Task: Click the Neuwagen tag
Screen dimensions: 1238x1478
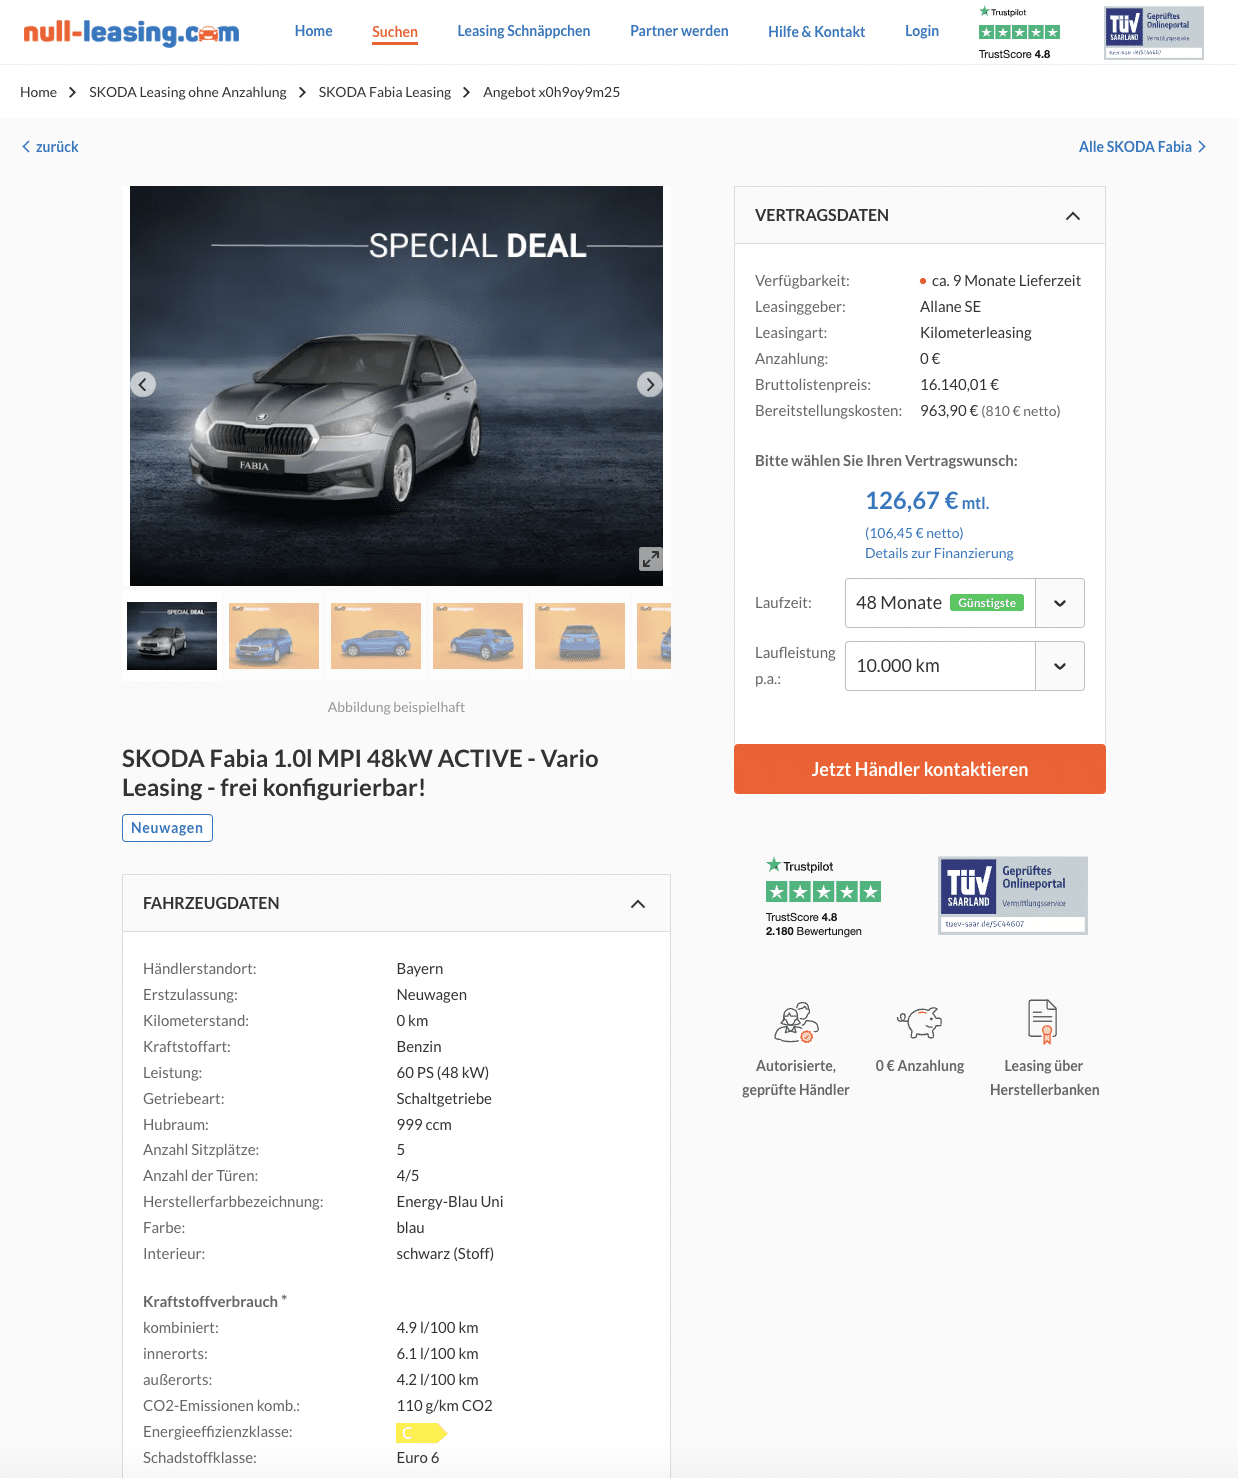Action: [167, 828]
